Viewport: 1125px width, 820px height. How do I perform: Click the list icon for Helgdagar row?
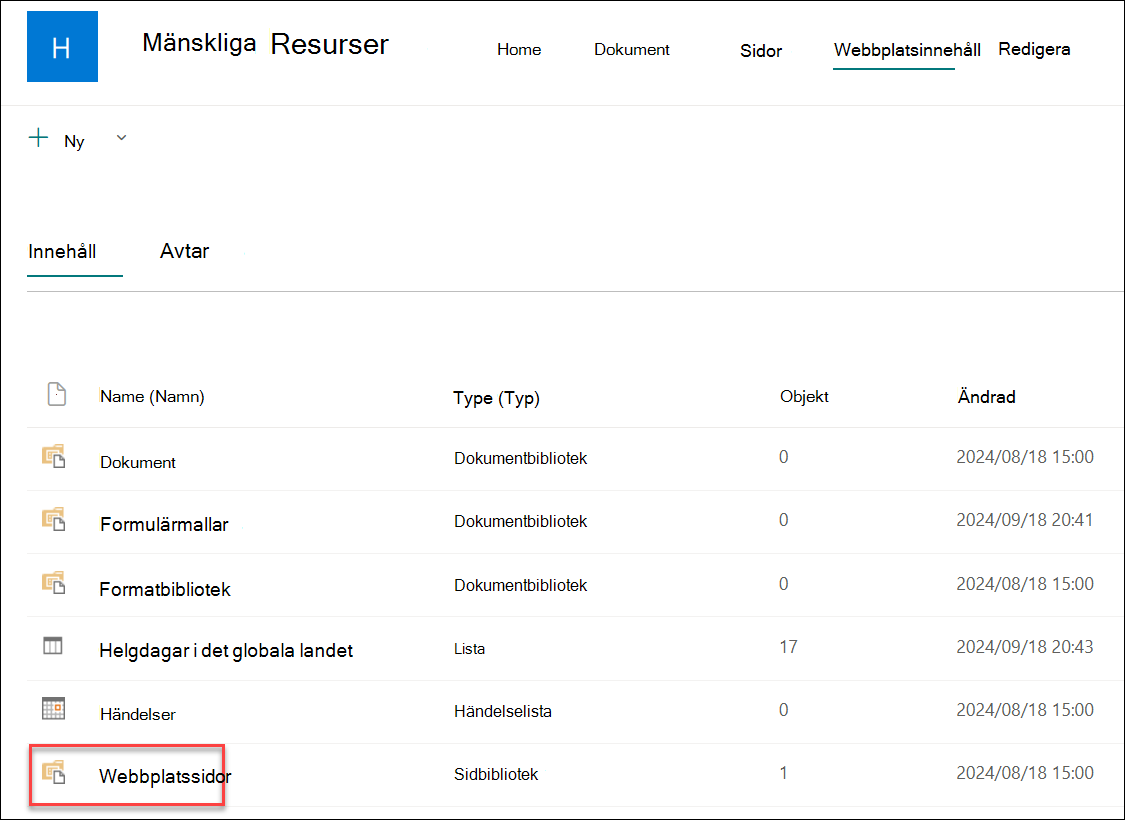tap(53, 646)
